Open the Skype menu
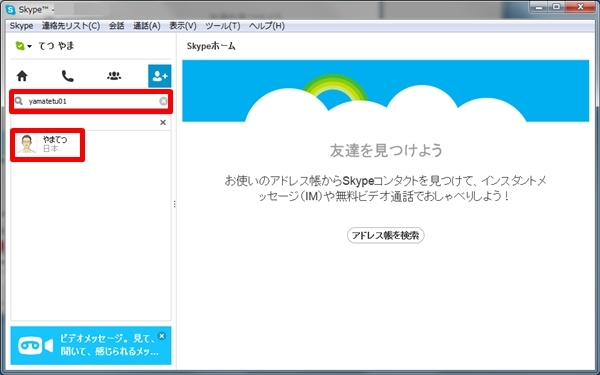Image resolution: width=600 pixels, height=375 pixels. [x=21, y=26]
